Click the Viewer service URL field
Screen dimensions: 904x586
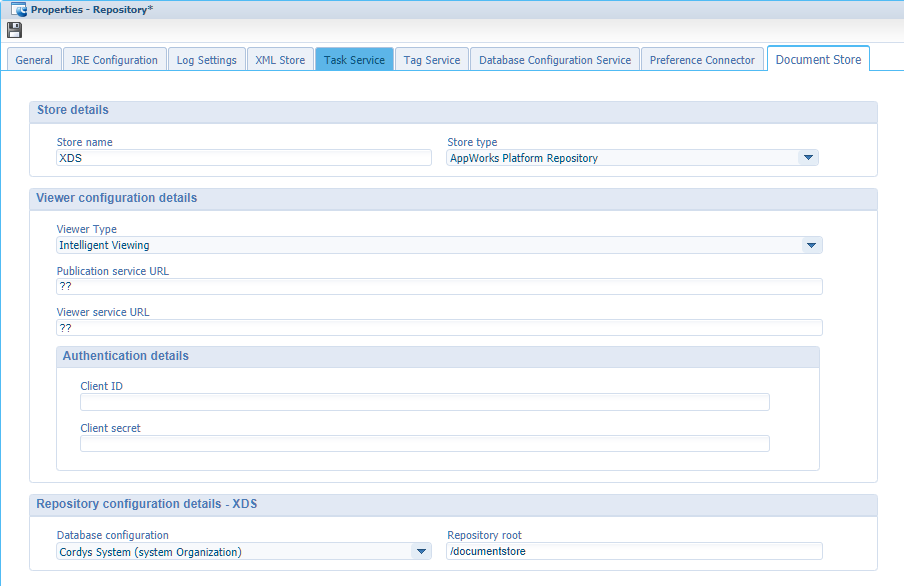coord(439,328)
